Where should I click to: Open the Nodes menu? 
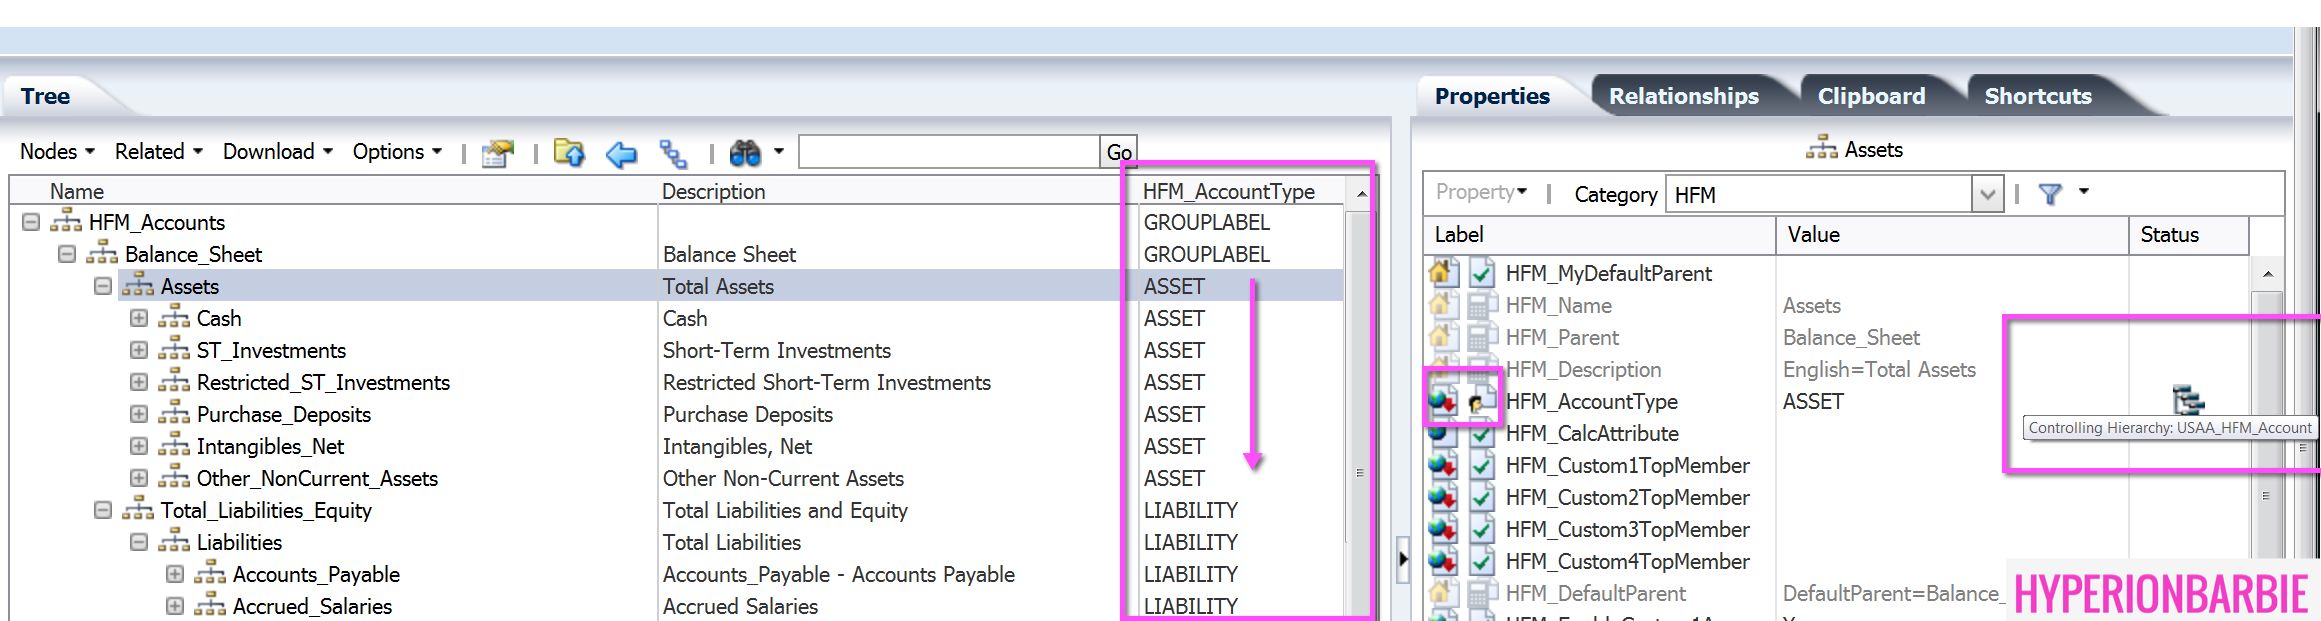pyautogui.click(x=57, y=152)
